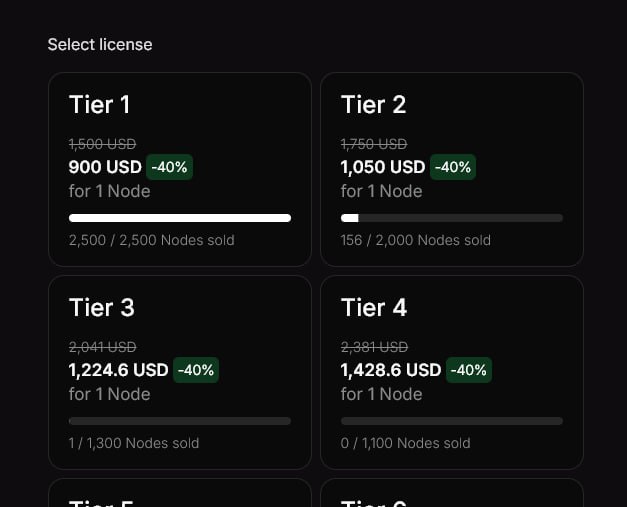Click the 900 USD price
The width and height of the screenshot is (627, 507).
105,167
